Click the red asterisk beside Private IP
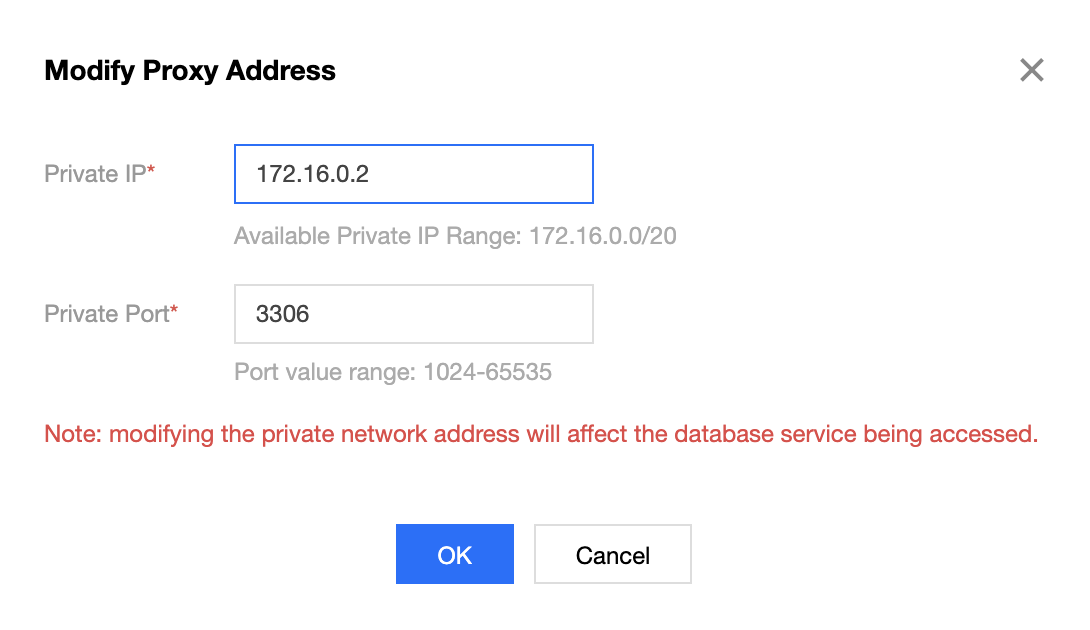 click(x=151, y=173)
